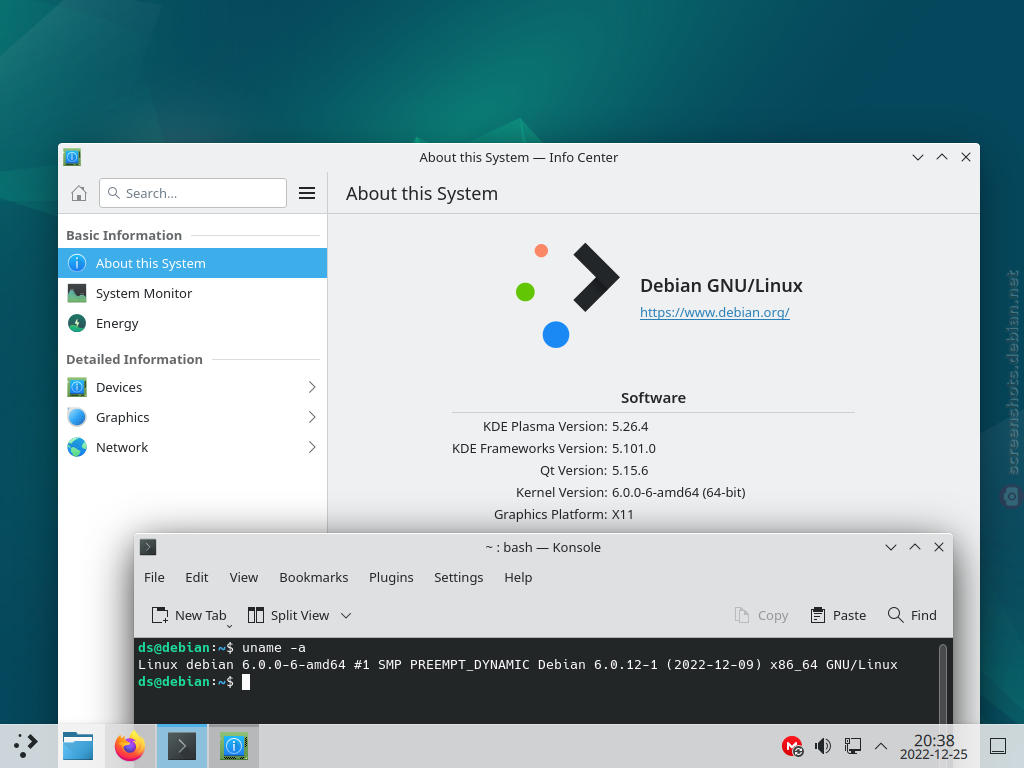1024x768 pixels.
Task: Open the Konsole Settings menu
Action: click(x=458, y=577)
